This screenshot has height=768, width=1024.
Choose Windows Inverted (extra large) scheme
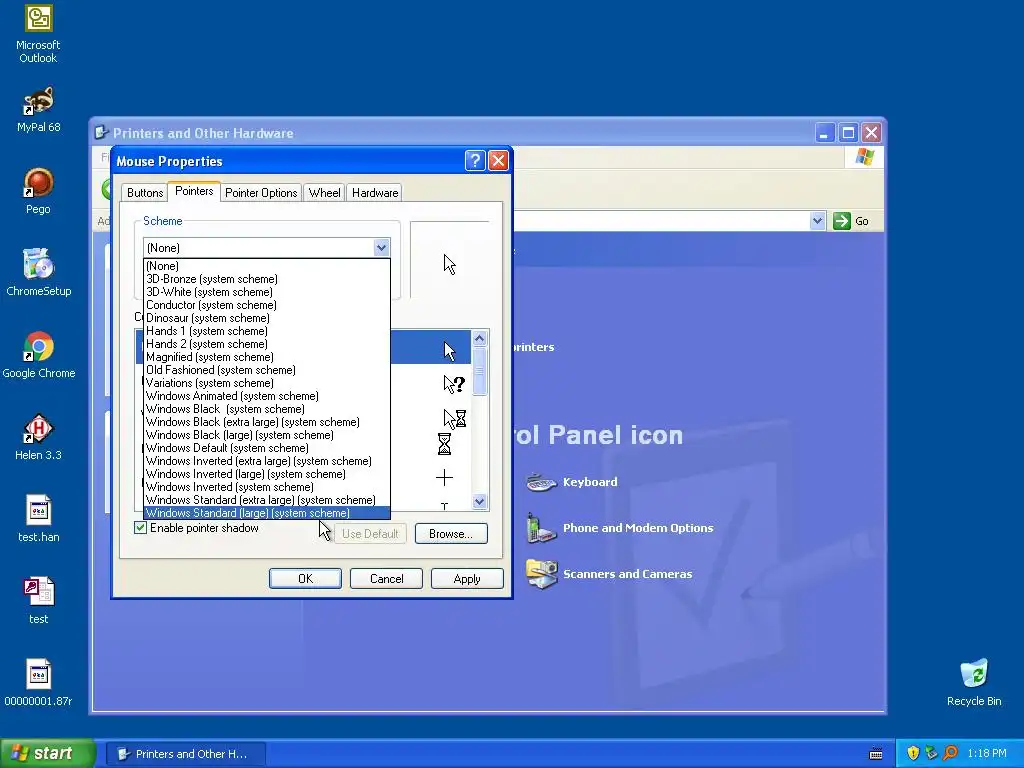(x=266, y=461)
